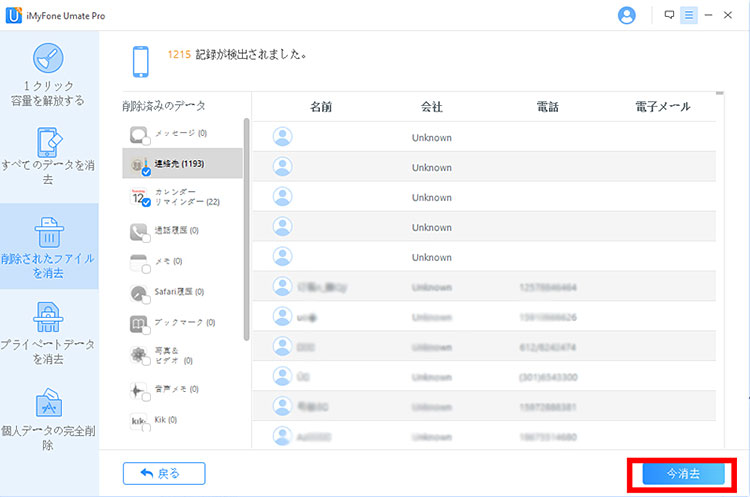Toggle the Safari履歴 (0) checkbox
The image size is (750, 497).
point(146,300)
